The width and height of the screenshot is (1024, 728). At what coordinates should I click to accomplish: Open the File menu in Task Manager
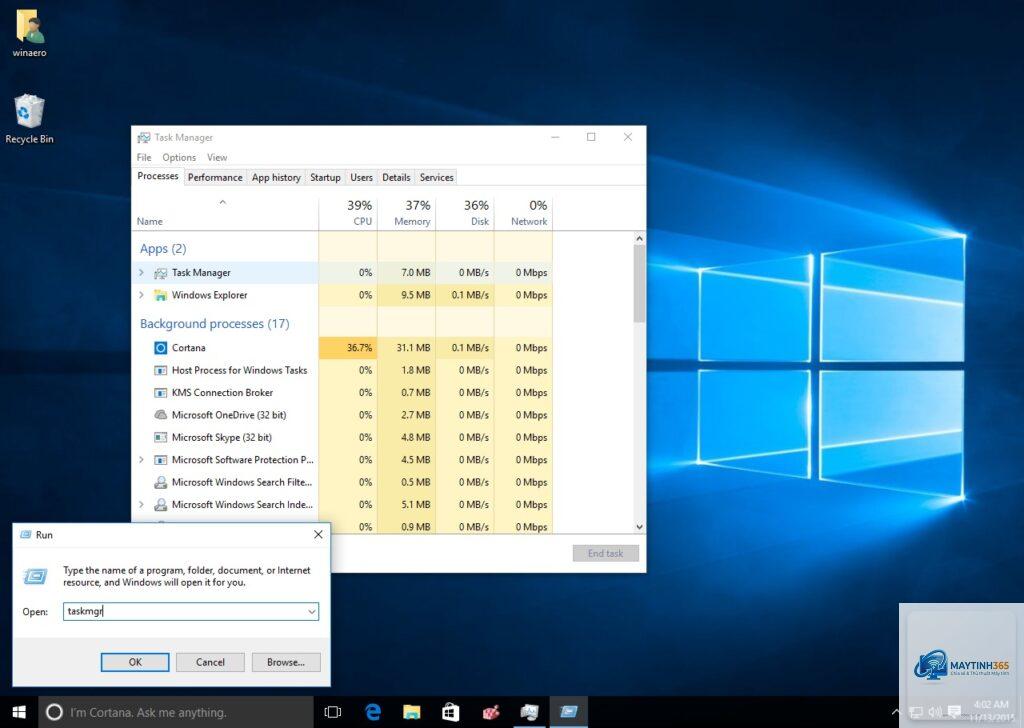pyautogui.click(x=144, y=157)
